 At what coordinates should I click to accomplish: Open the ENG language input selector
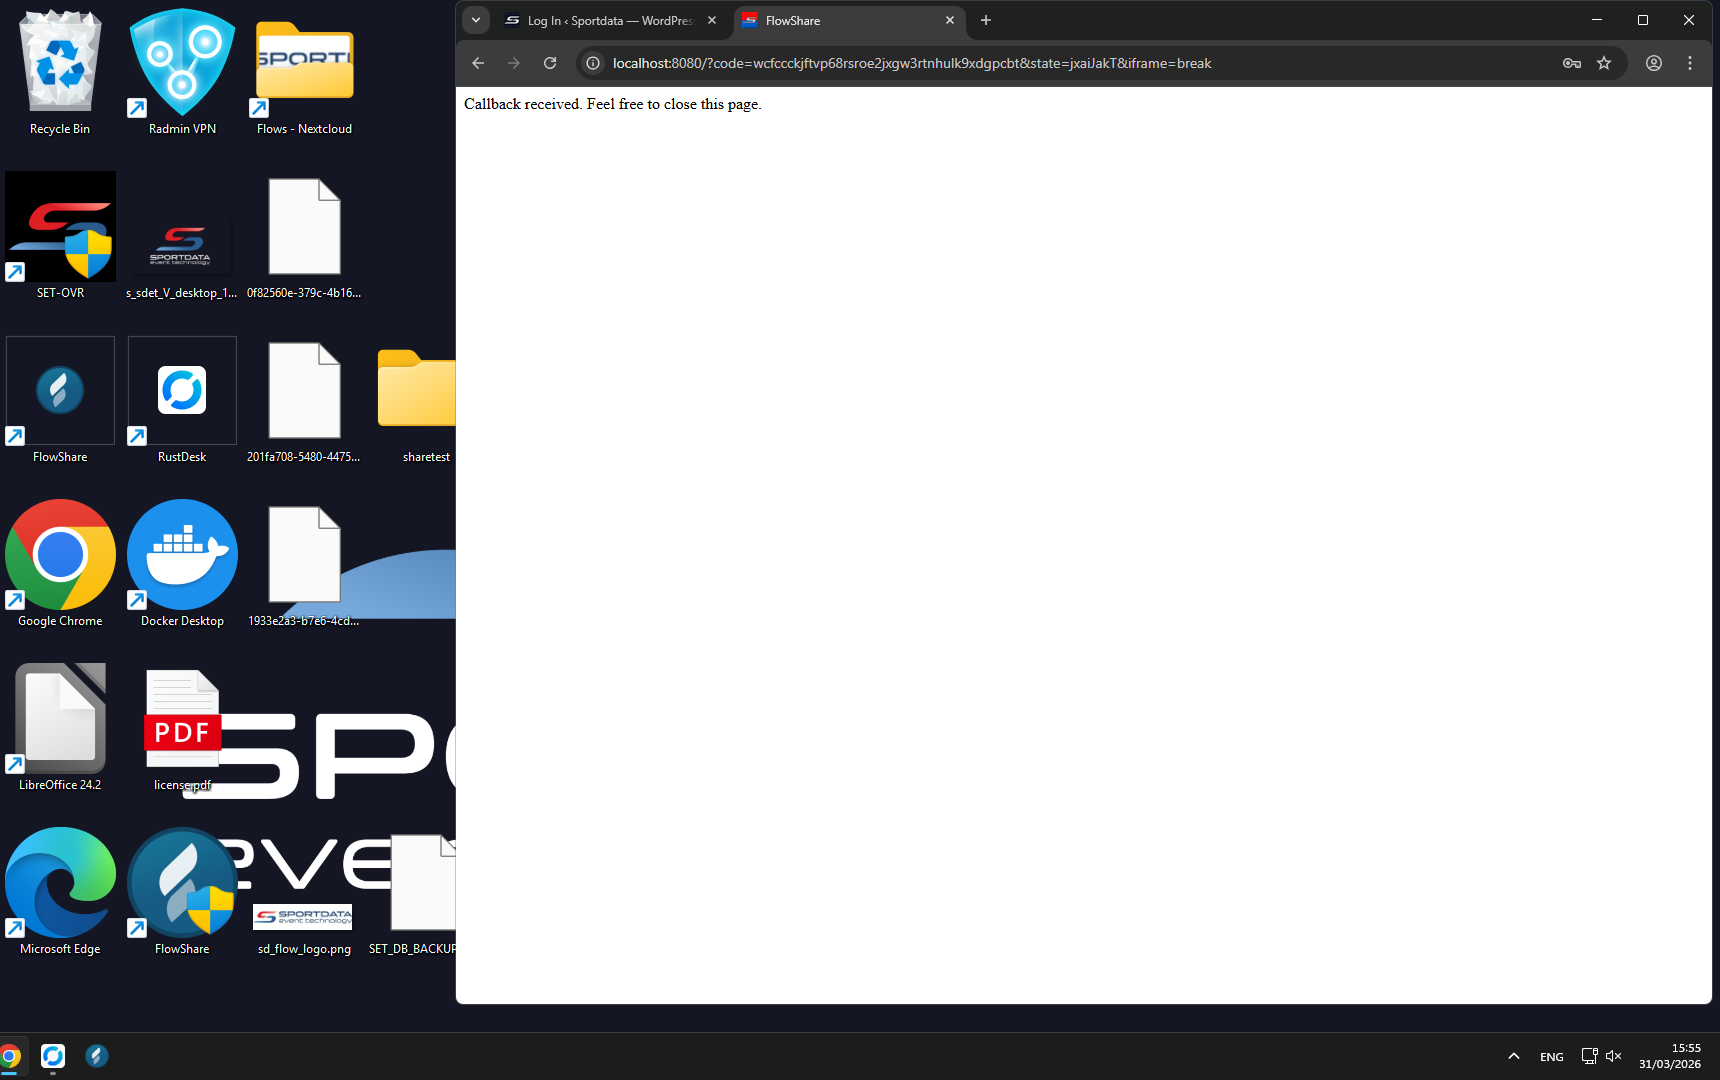(x=1552, y=1057)
